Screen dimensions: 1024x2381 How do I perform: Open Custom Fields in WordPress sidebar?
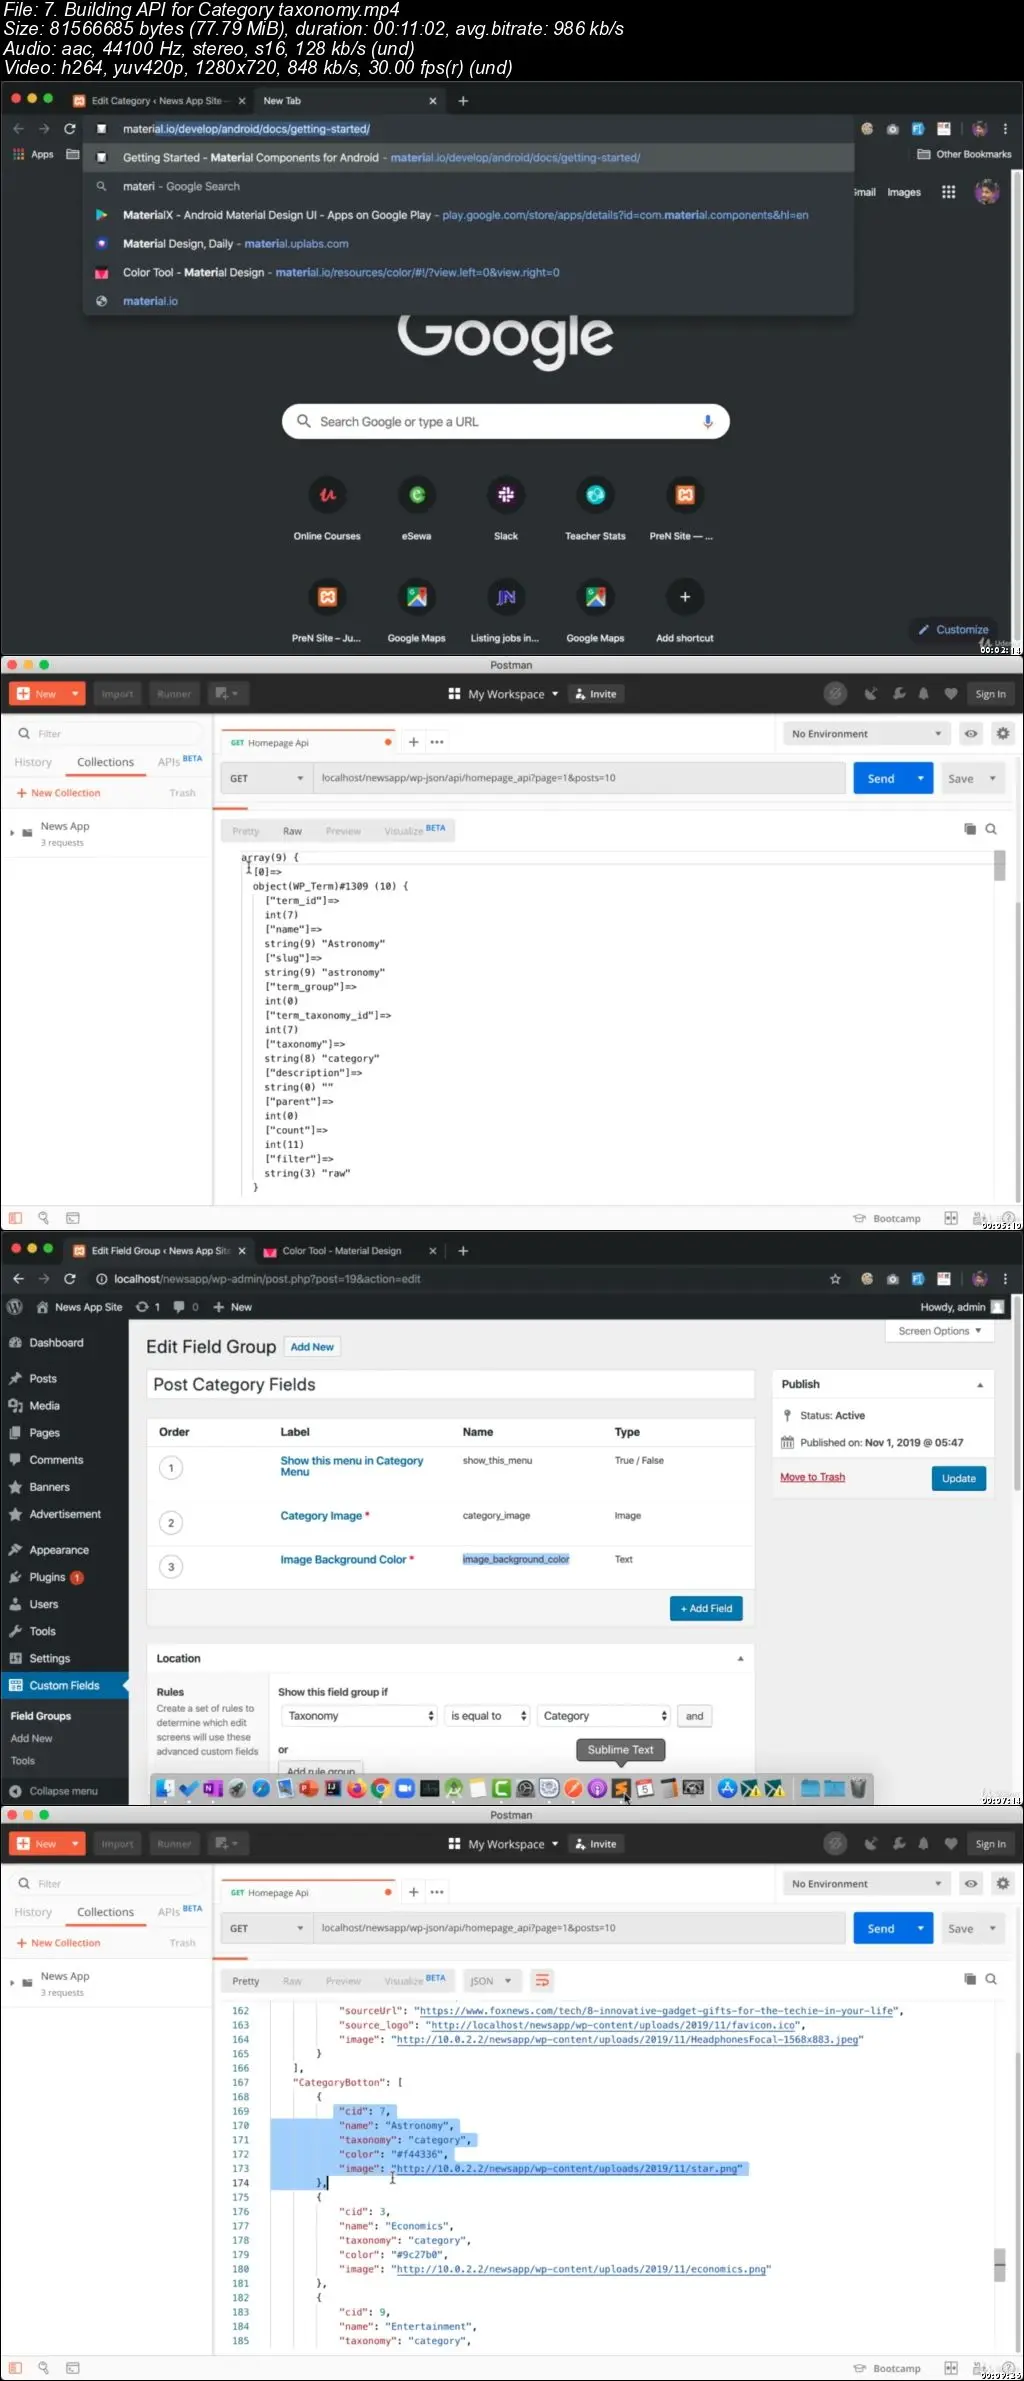coord(64,1685)
